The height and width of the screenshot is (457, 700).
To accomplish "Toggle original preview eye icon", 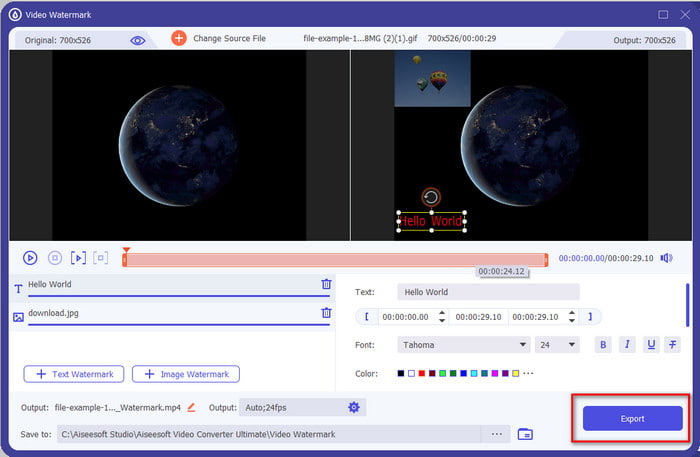I will (138, 39).
